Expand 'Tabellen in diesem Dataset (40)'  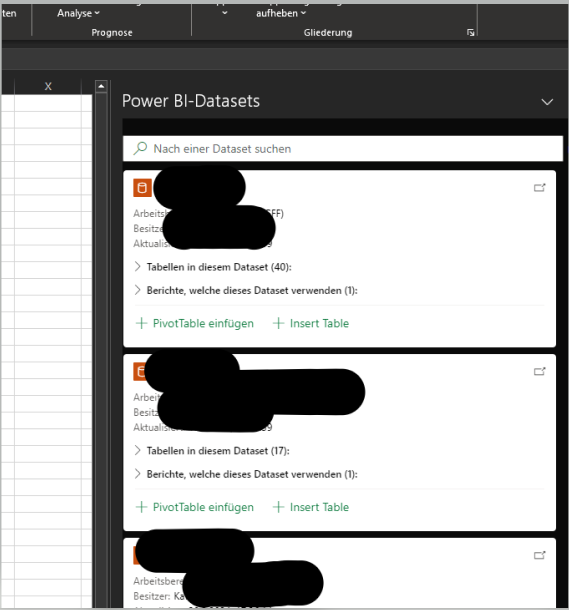point(213,267)
